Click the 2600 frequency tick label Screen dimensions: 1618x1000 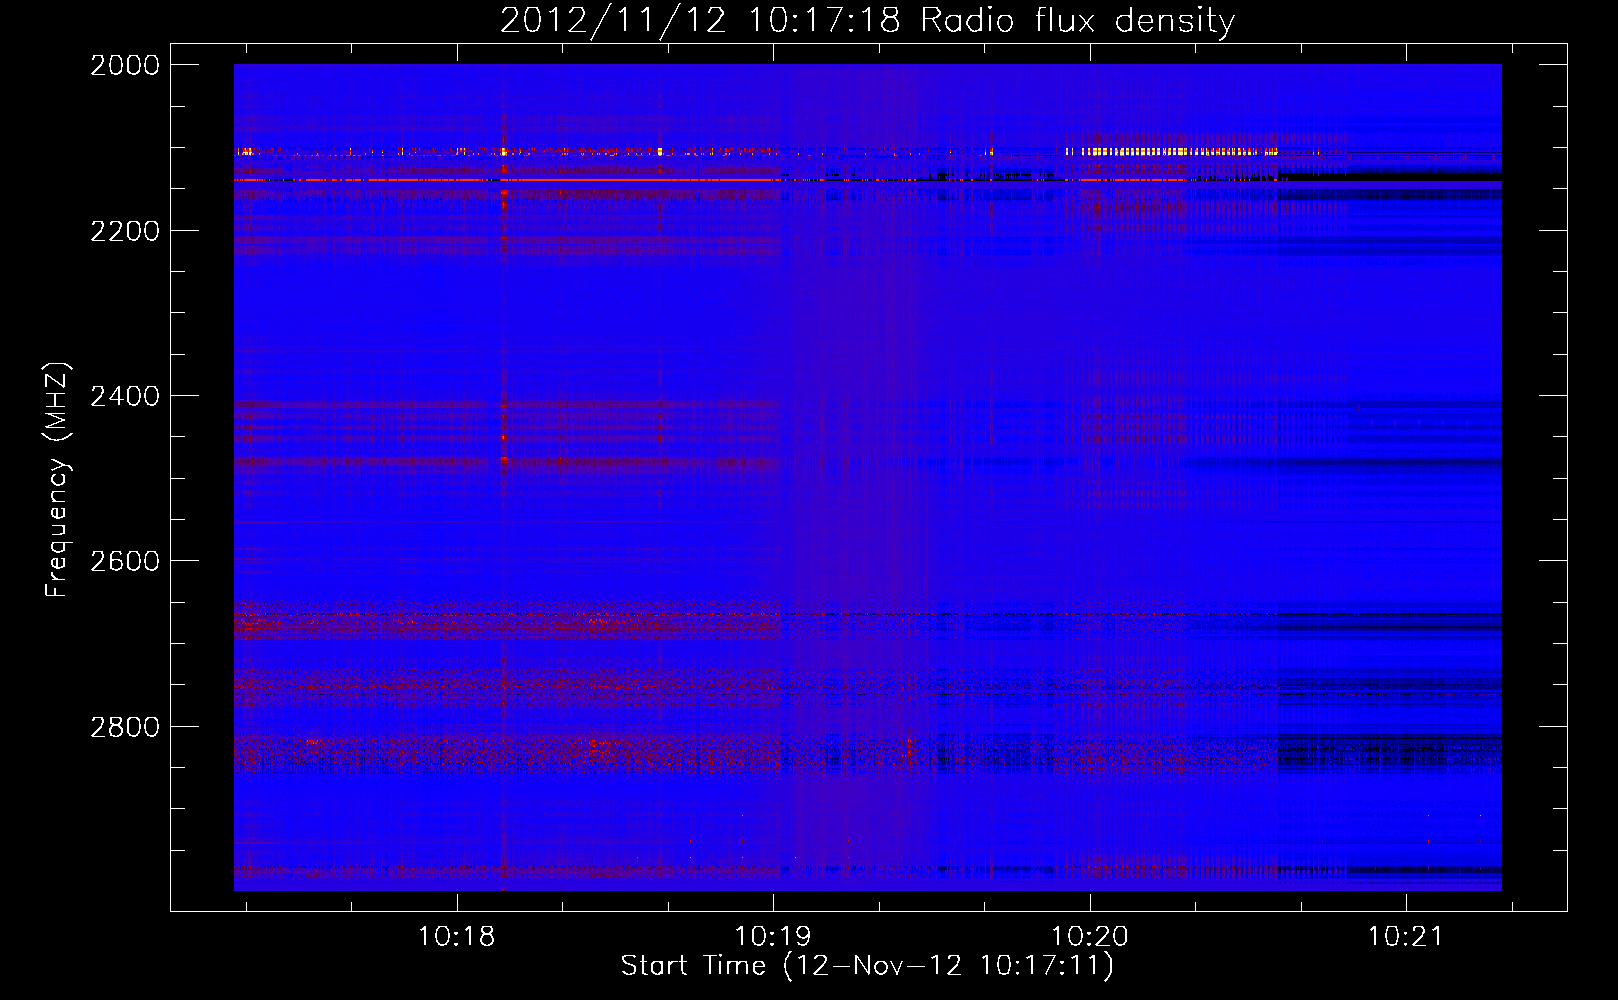pos(125,561)
